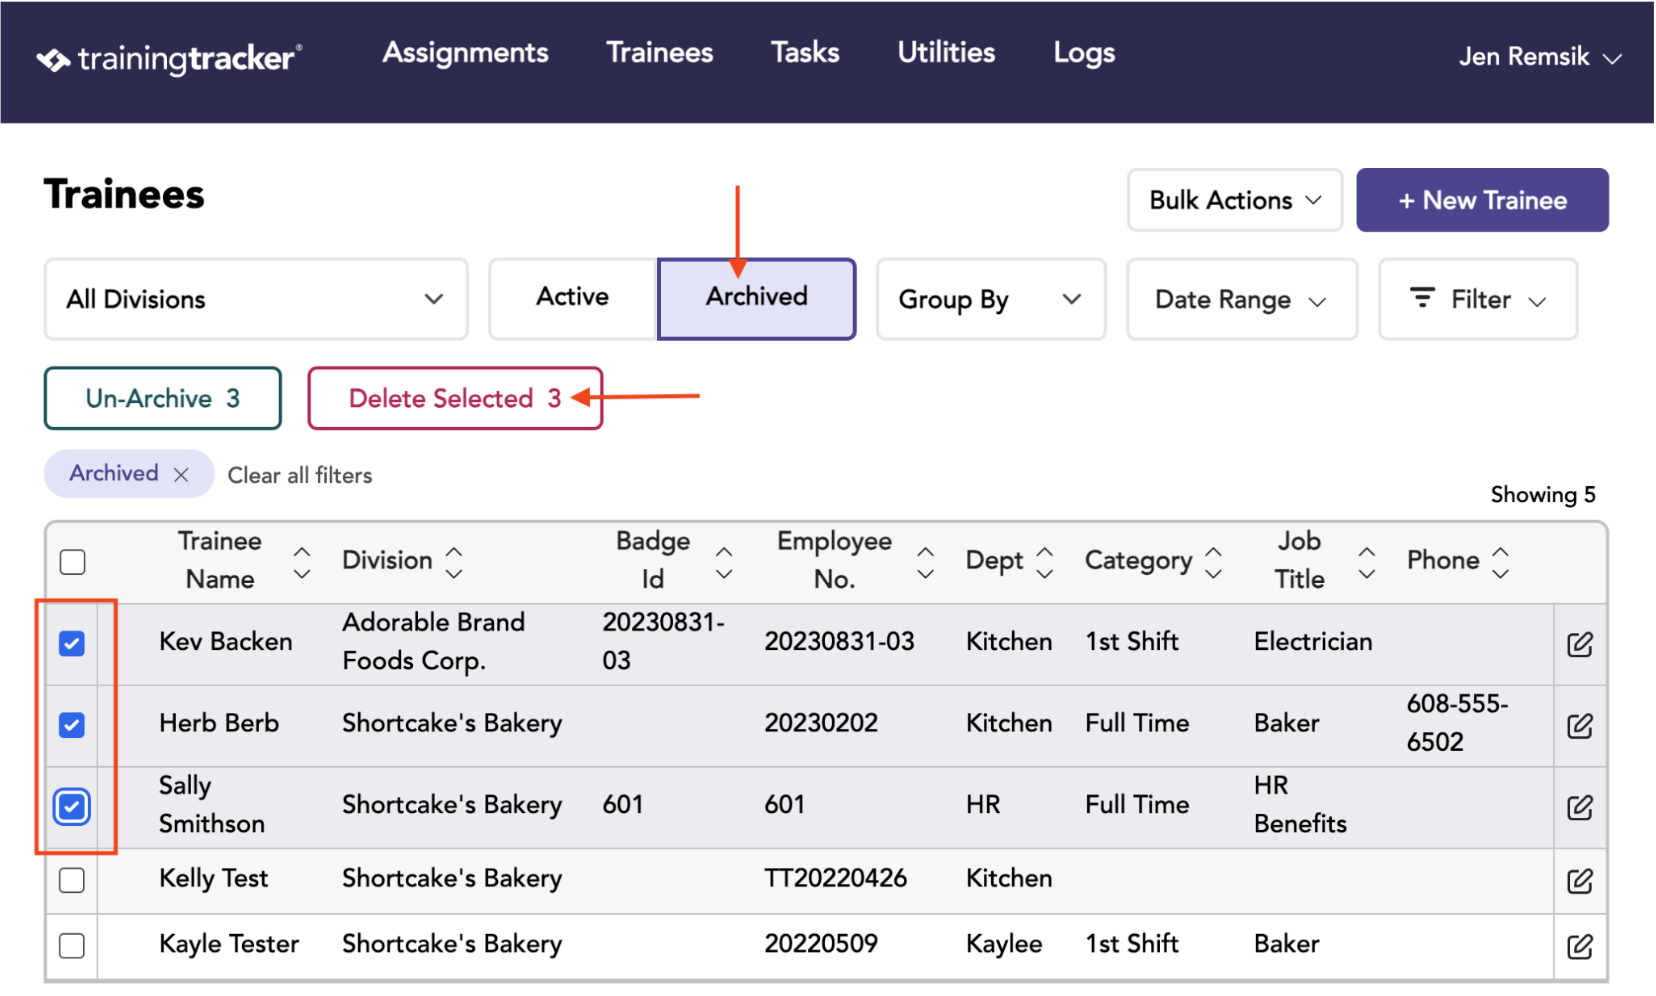Open the Jen Remsik user menu
1656x996 pixels.
[x=1540, y=57]
